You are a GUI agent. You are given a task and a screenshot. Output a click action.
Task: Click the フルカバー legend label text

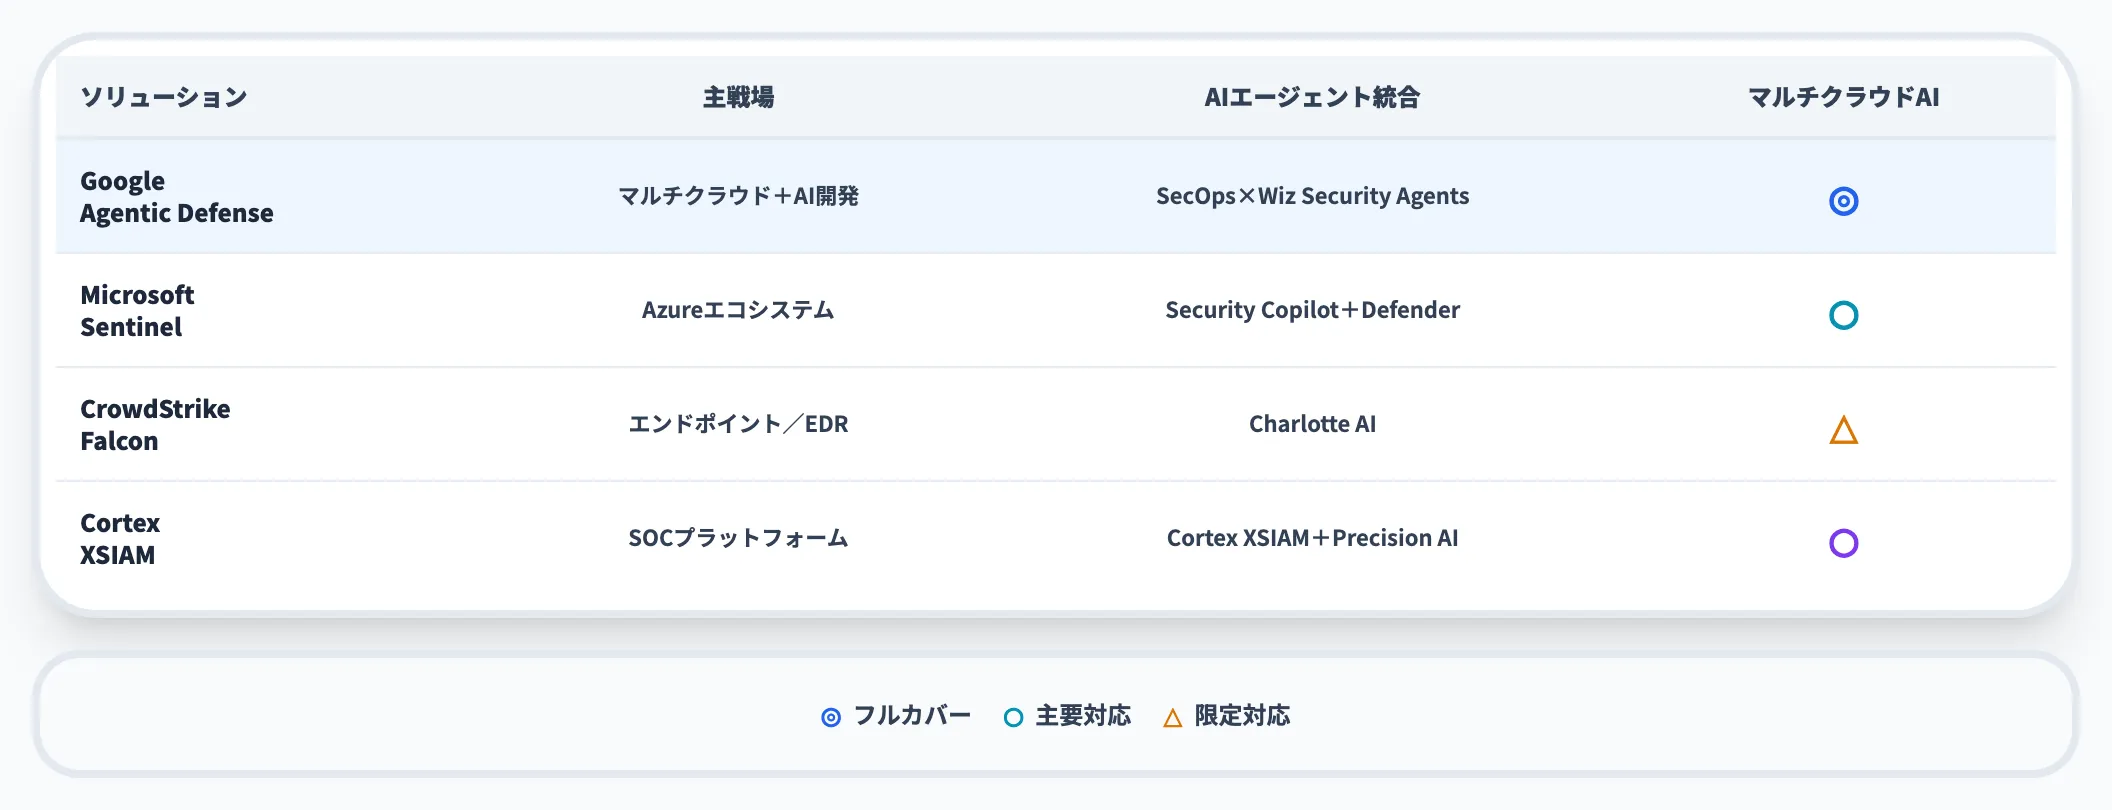click(912, 716)
